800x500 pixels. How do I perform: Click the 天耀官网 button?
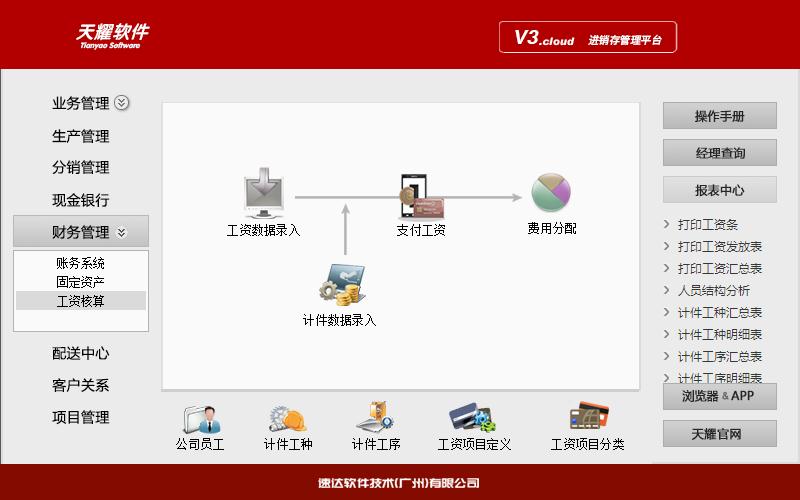pyautogui.click(x=719, y=434)
